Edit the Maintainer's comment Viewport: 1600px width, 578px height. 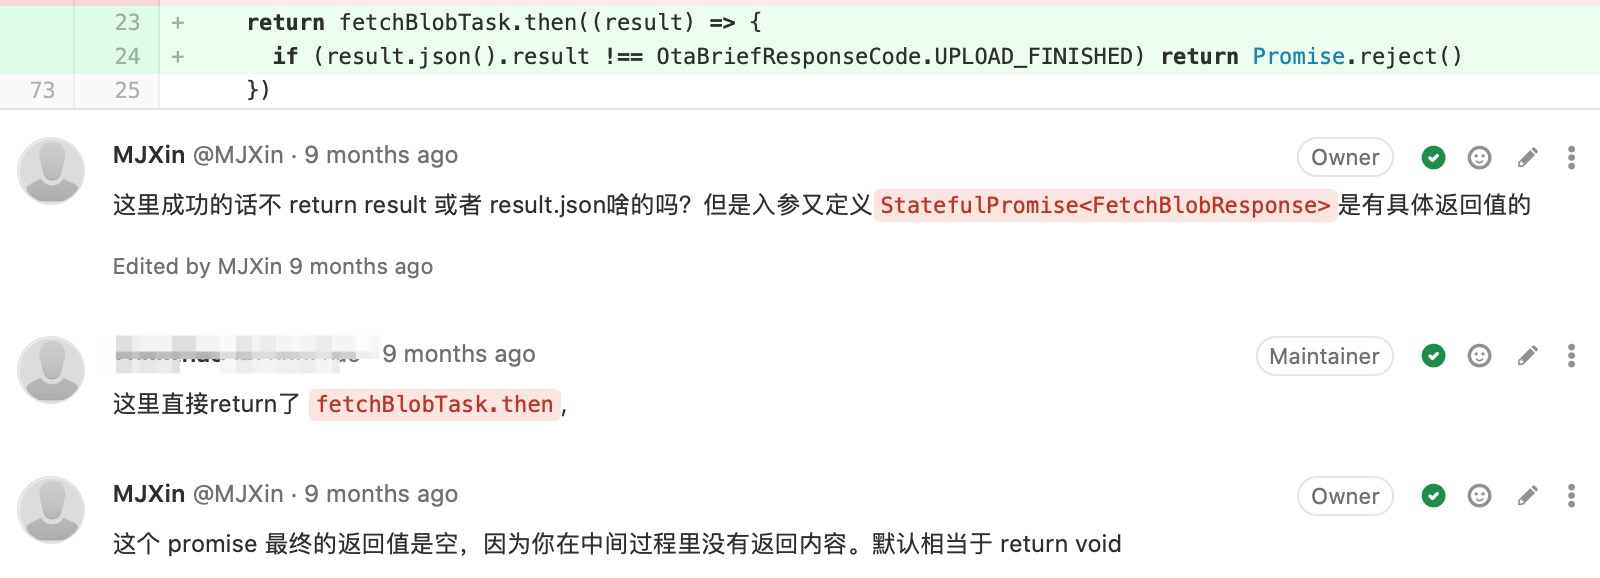click(1527, 356)
